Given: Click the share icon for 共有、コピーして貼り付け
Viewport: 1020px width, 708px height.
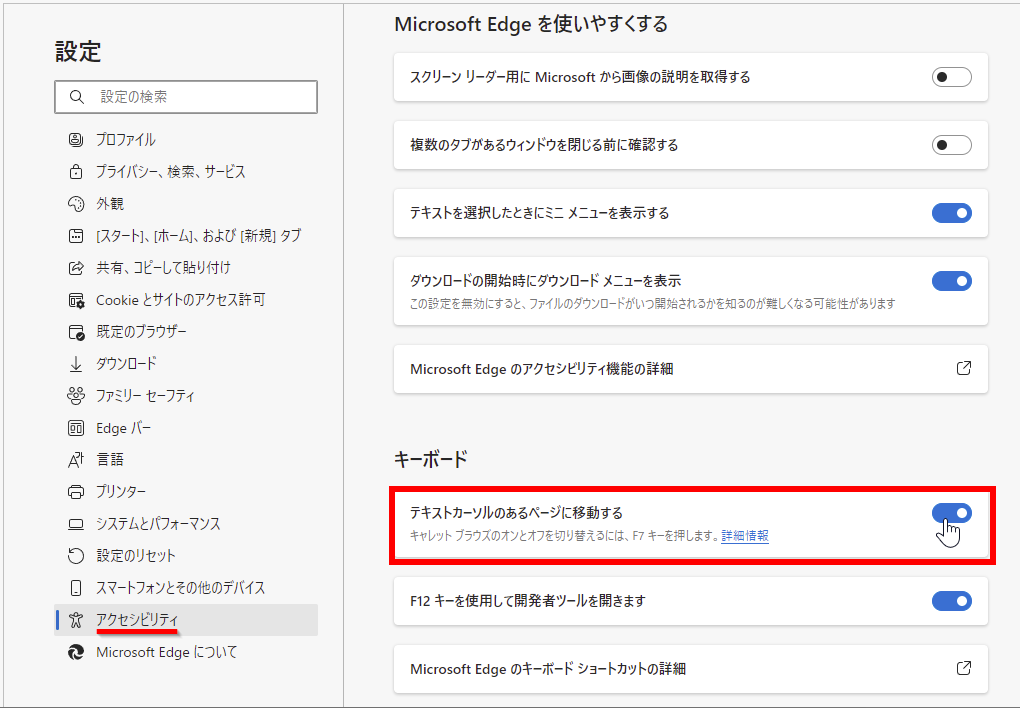Looking at the screenshot, I should point(76,267).
